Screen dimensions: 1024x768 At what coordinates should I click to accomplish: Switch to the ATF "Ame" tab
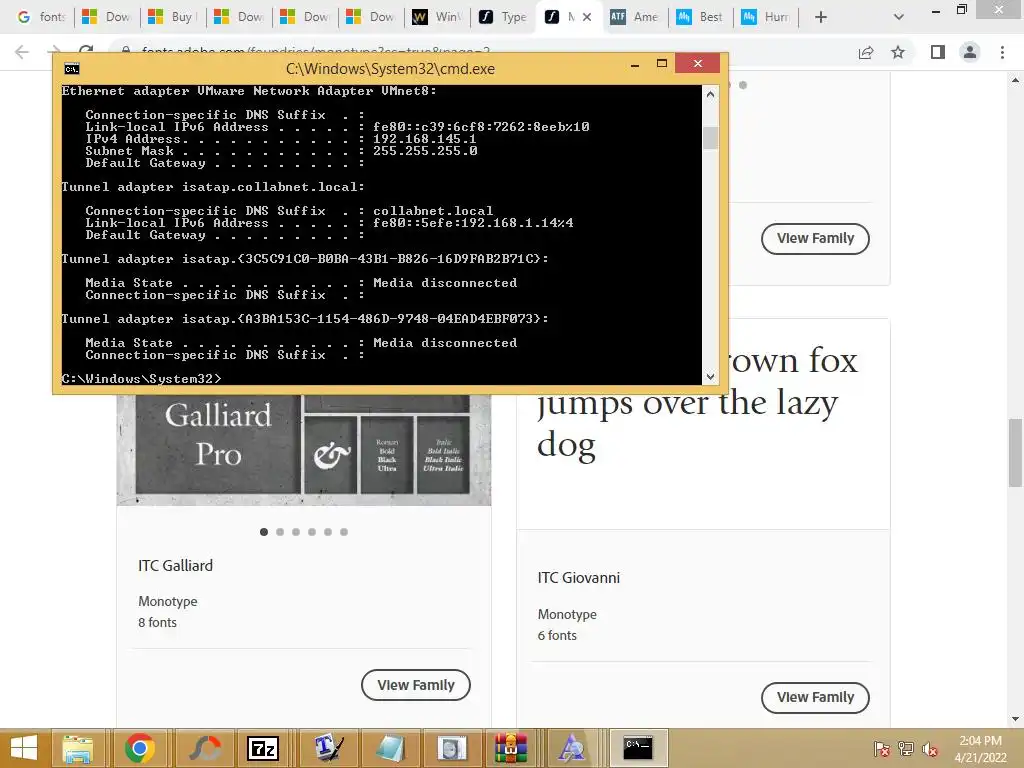(x=635, y=17)
